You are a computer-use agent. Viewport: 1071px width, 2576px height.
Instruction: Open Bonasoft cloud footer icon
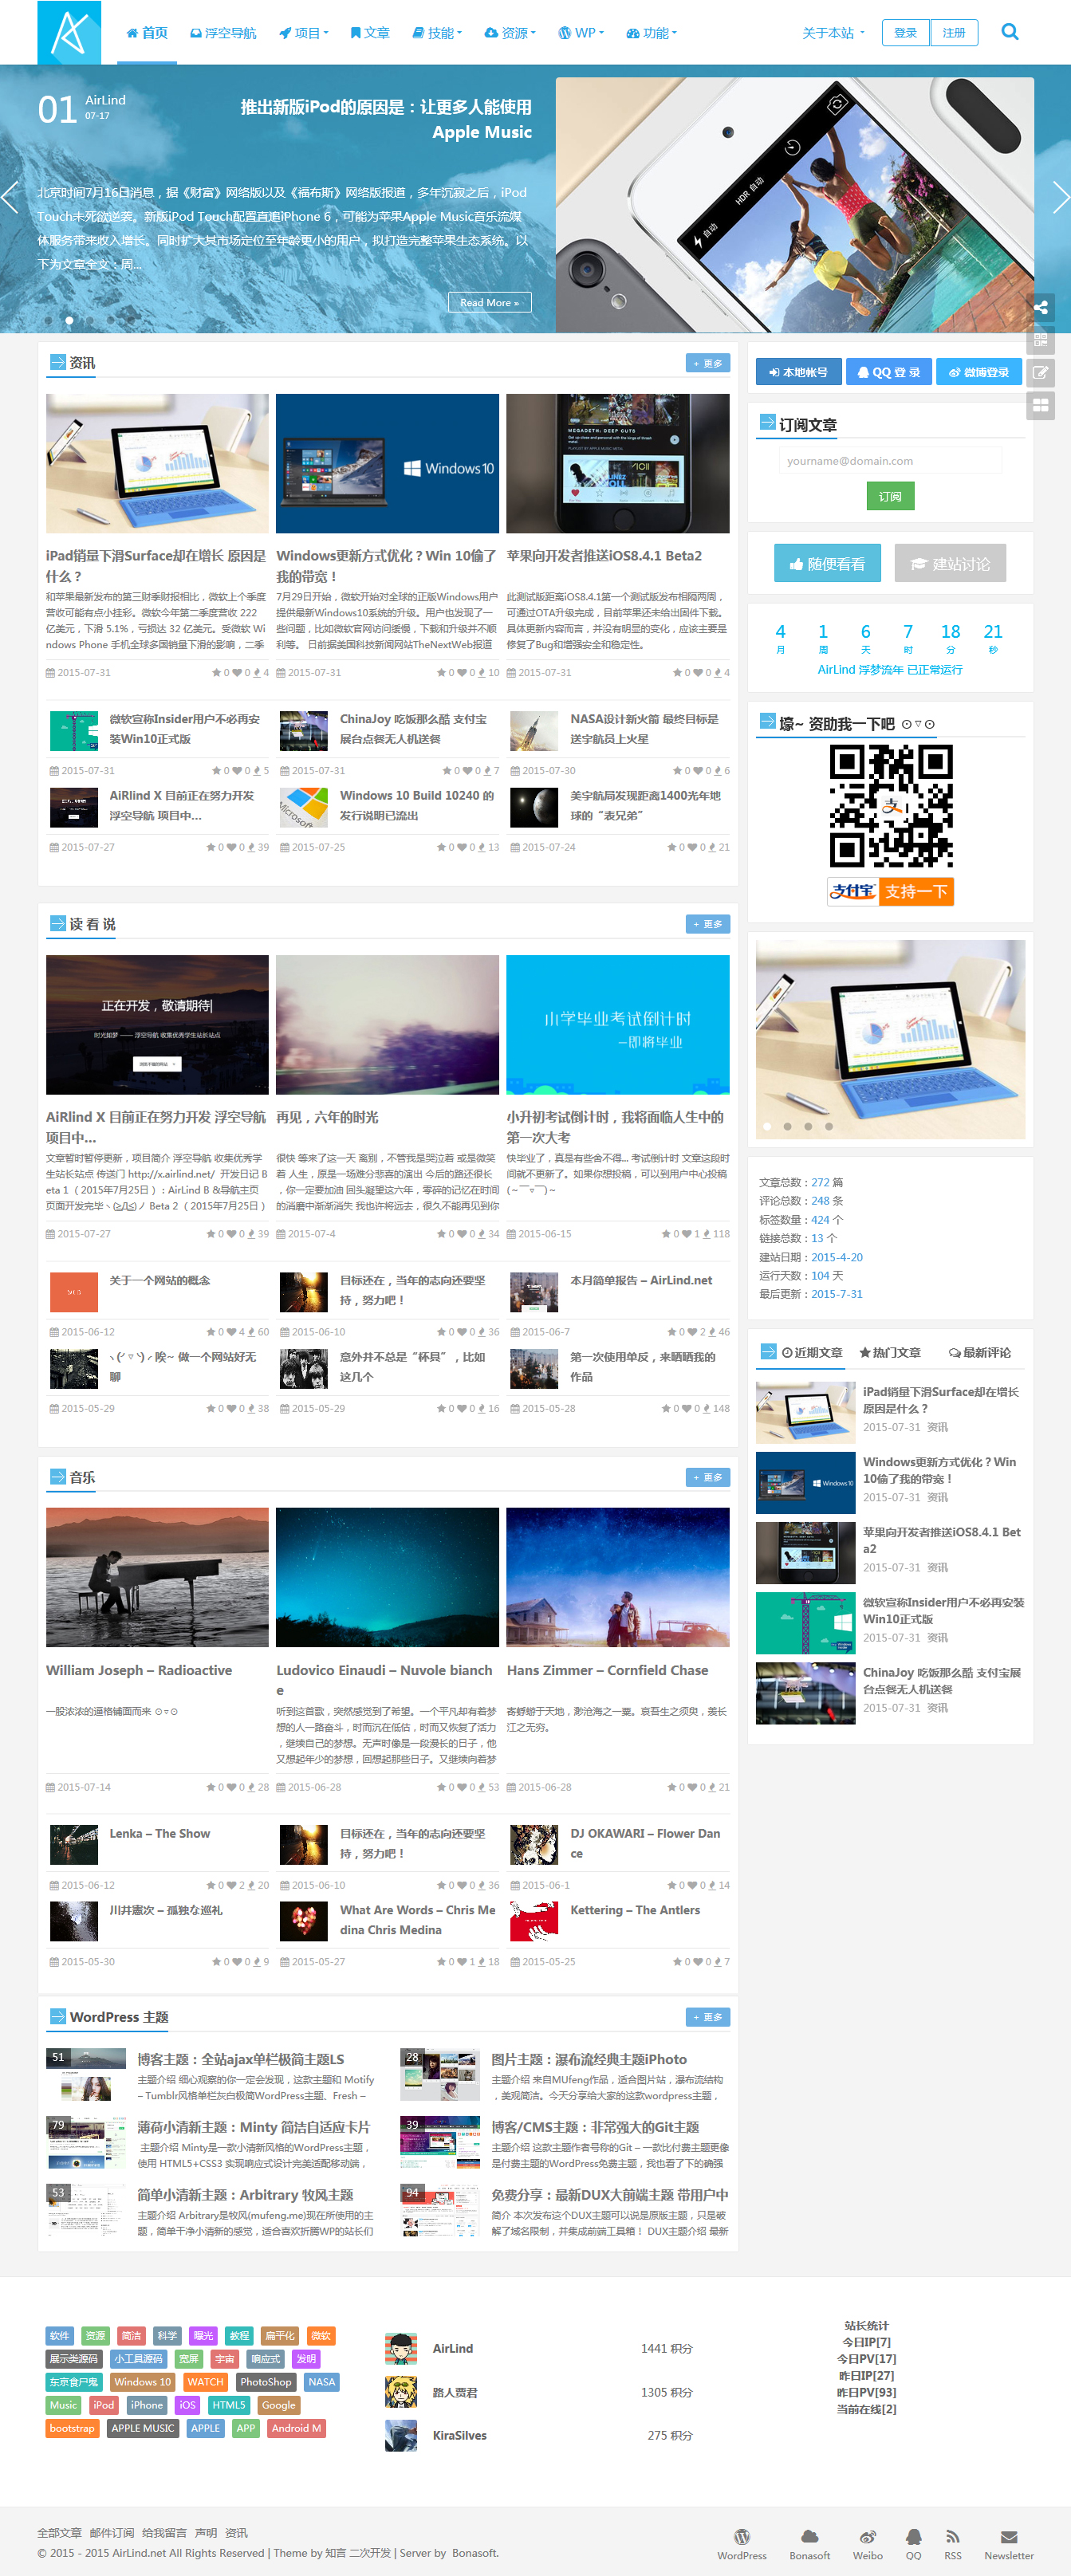pos(810,2535)
